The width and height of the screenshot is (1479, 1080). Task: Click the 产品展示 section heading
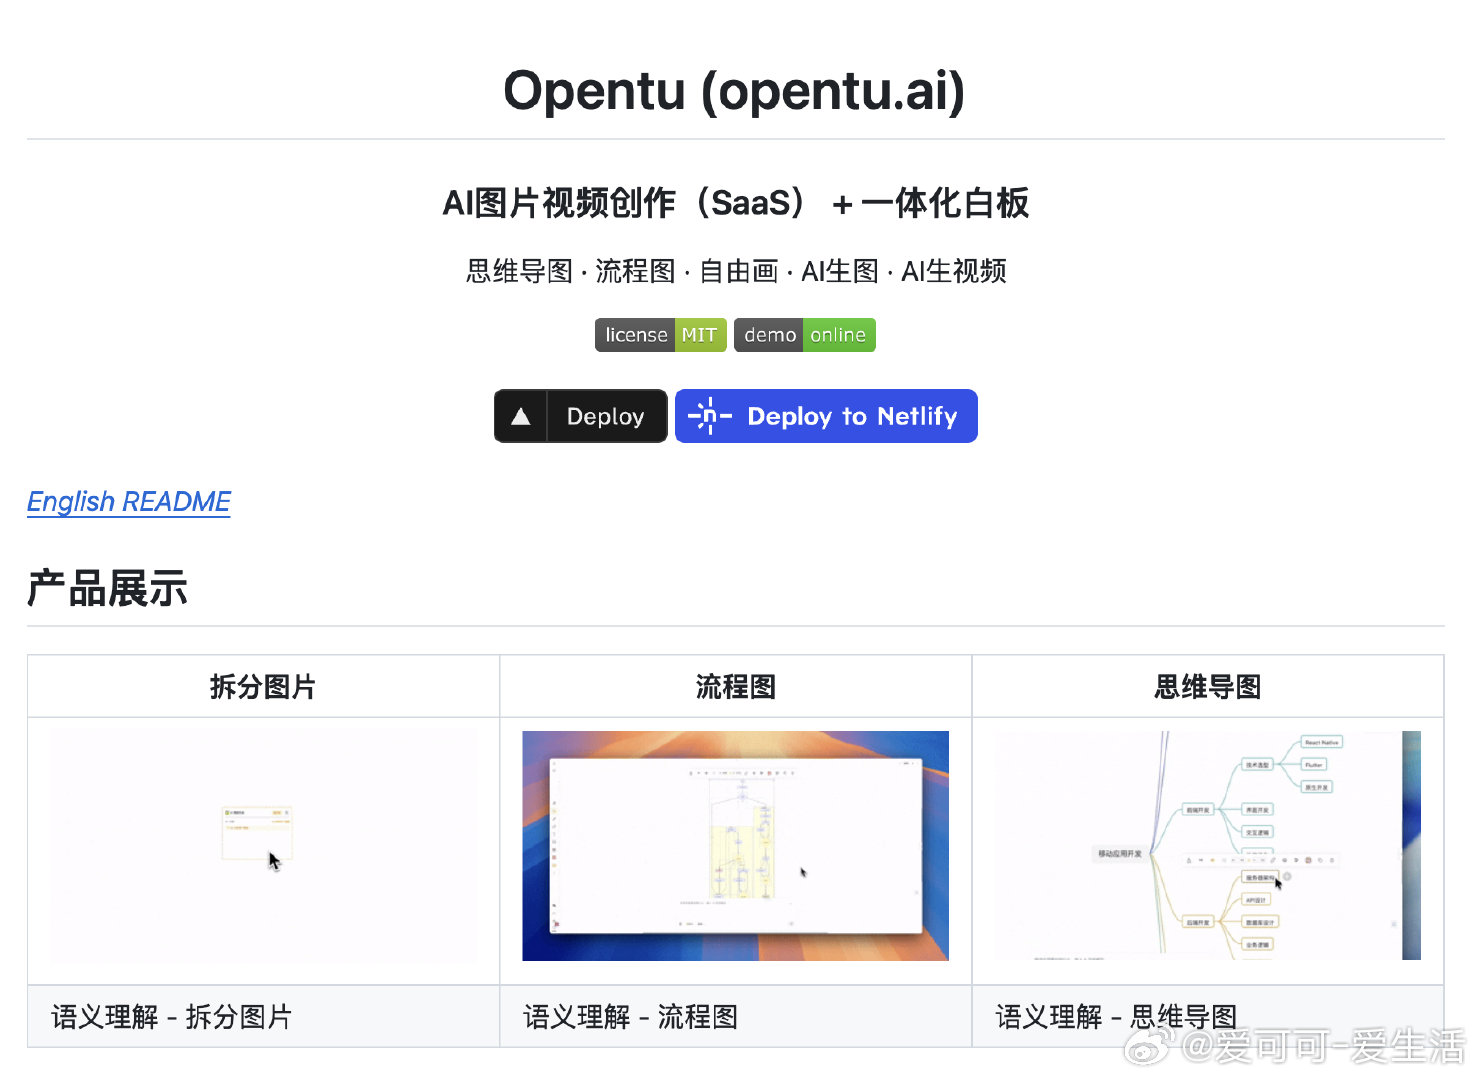click(107, 588)
